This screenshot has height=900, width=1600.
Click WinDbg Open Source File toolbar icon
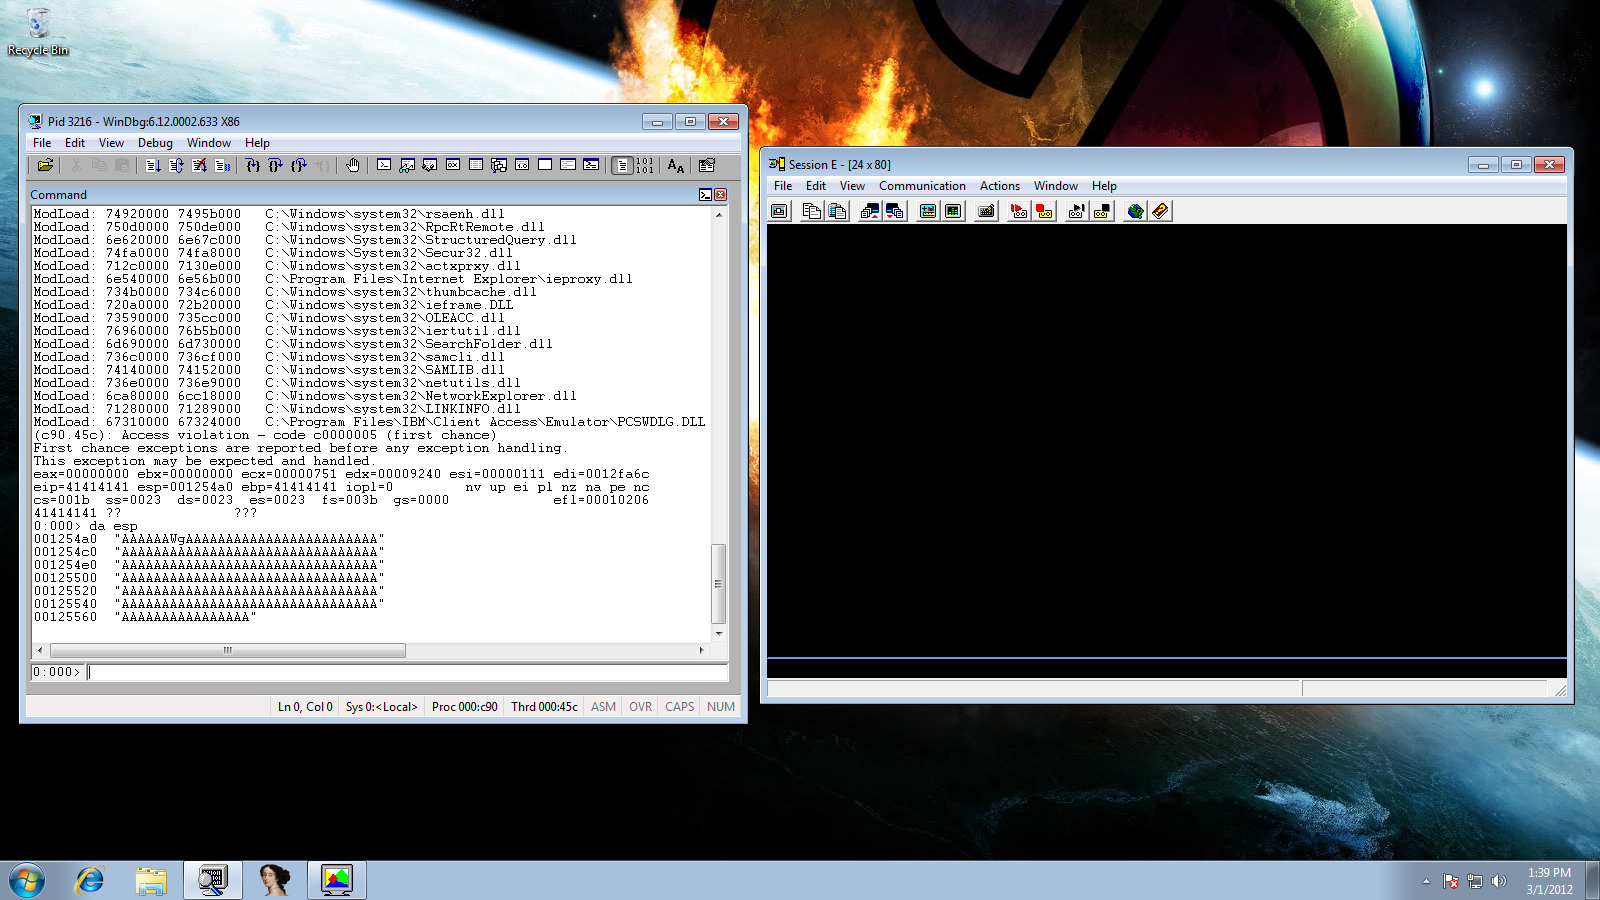pyautogui.click(x=45, y=166)
